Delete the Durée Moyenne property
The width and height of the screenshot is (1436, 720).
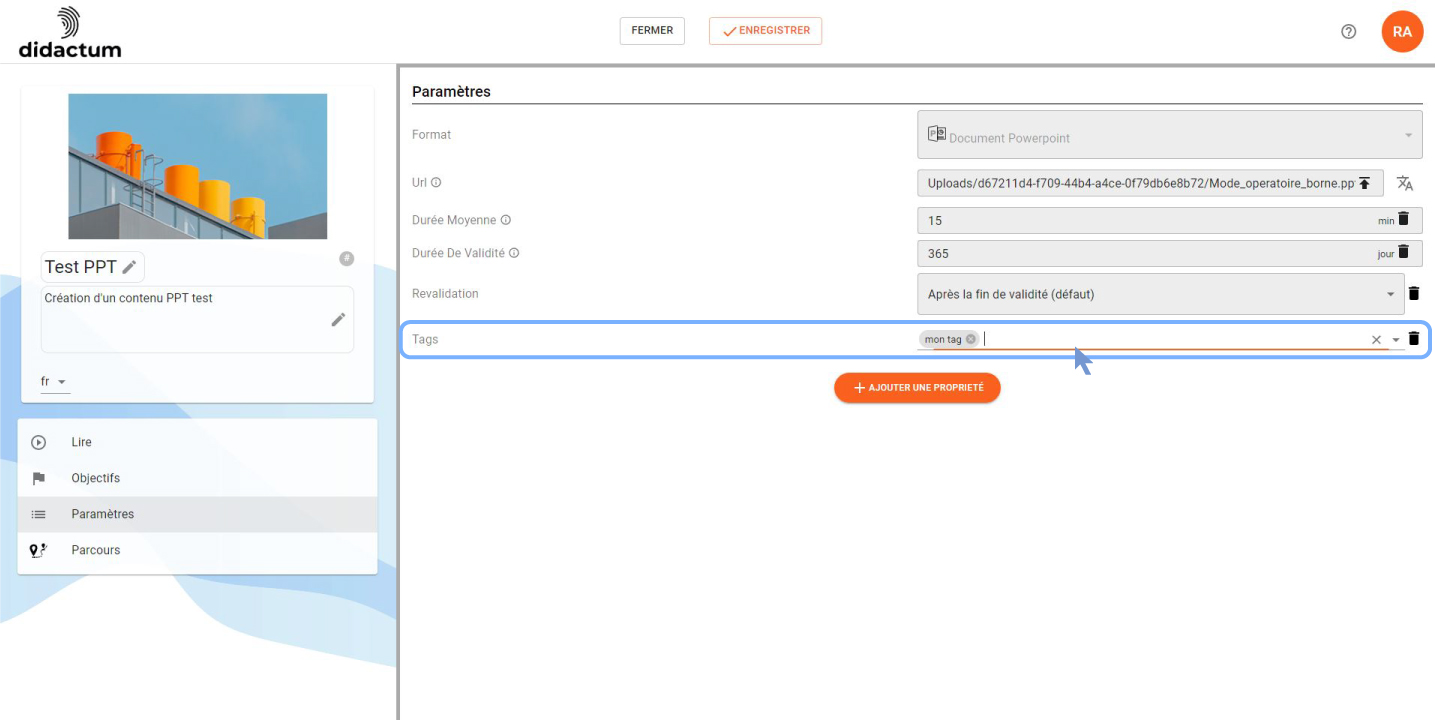(x=1403, y=219)
